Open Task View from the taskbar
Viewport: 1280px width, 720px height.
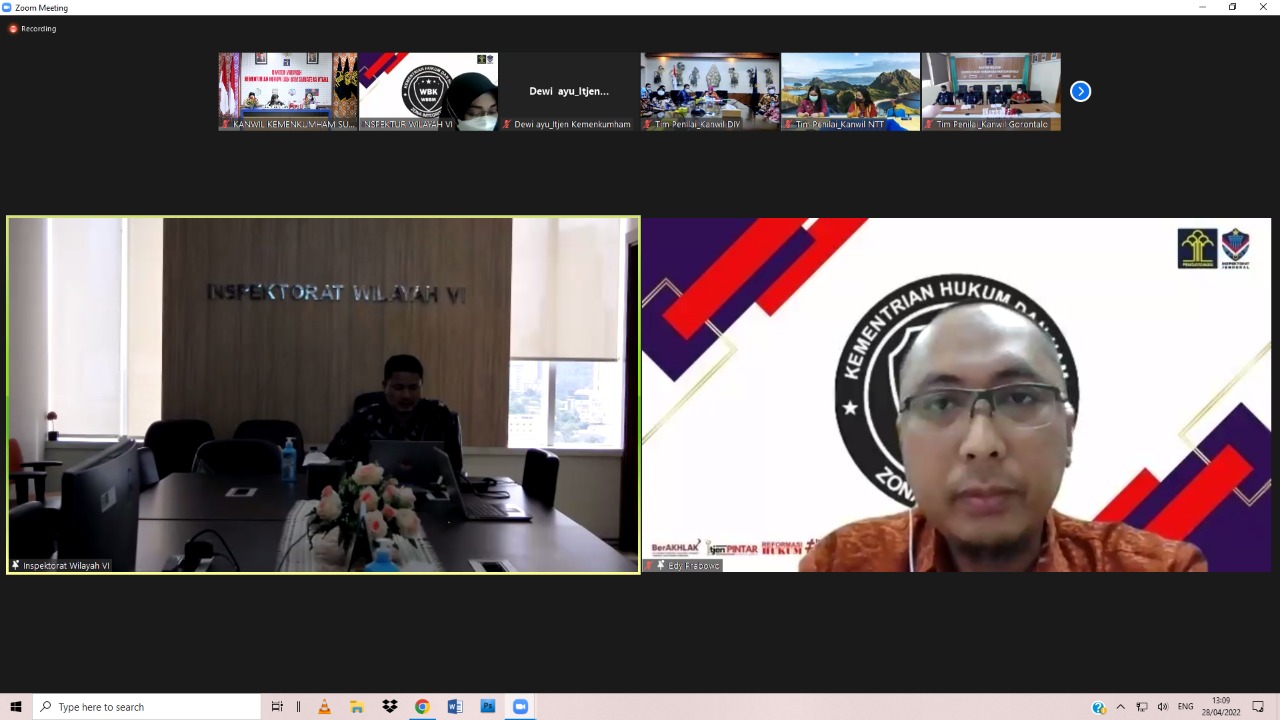click(x=278, y=707)
